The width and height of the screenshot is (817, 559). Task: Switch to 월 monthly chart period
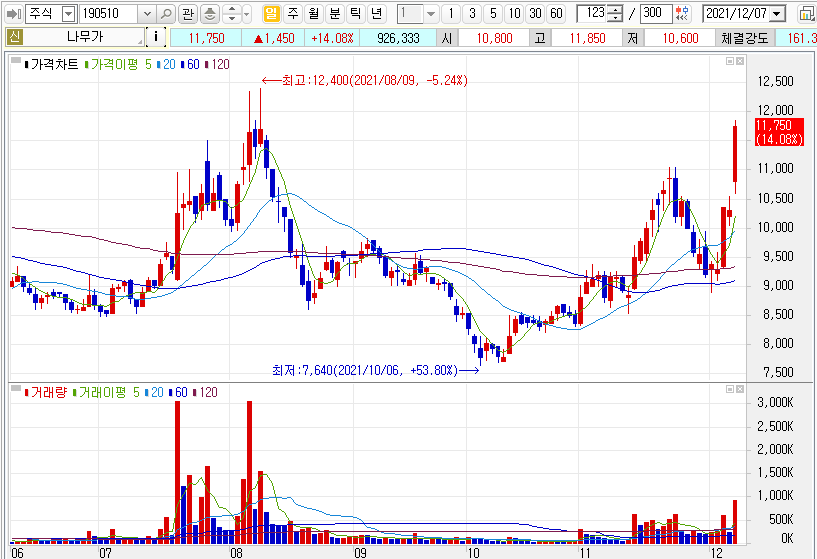pos(314,14)
